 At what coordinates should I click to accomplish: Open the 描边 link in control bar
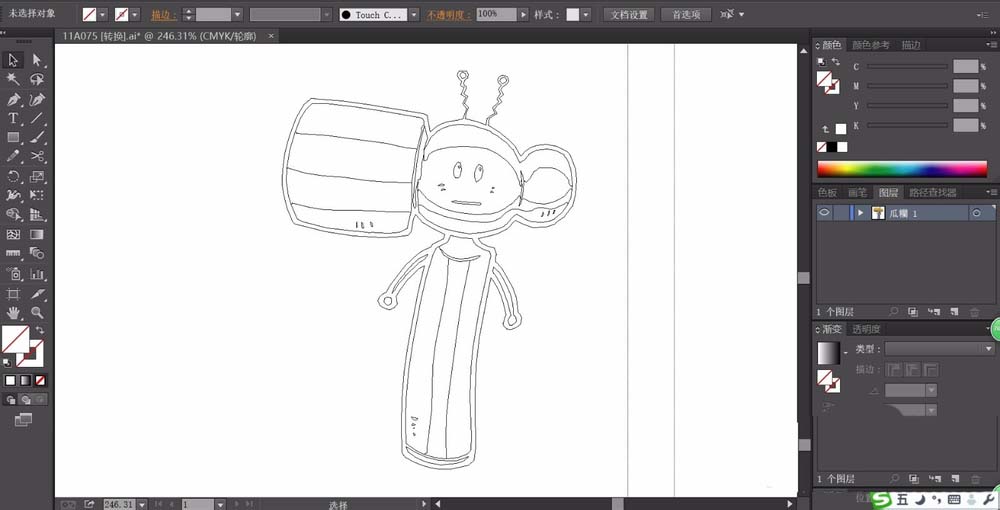[x=165, y=15]
